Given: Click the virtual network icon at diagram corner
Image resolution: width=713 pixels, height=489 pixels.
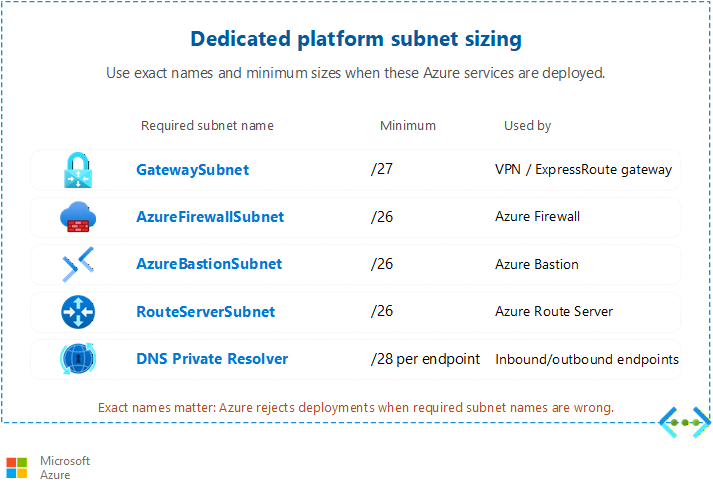Looking at the screenshot, I should point(685,423).
